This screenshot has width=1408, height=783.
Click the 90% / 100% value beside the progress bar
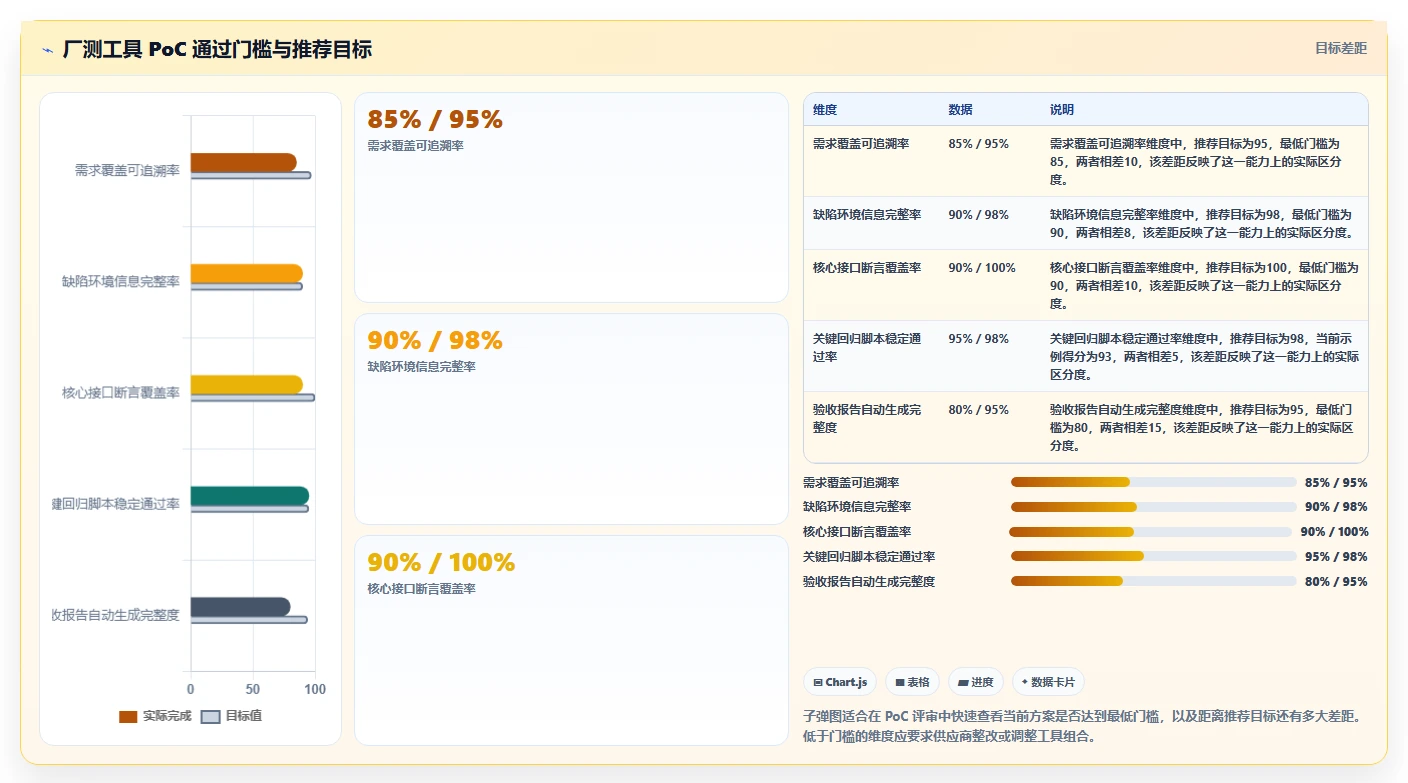tap(1334, 532)
